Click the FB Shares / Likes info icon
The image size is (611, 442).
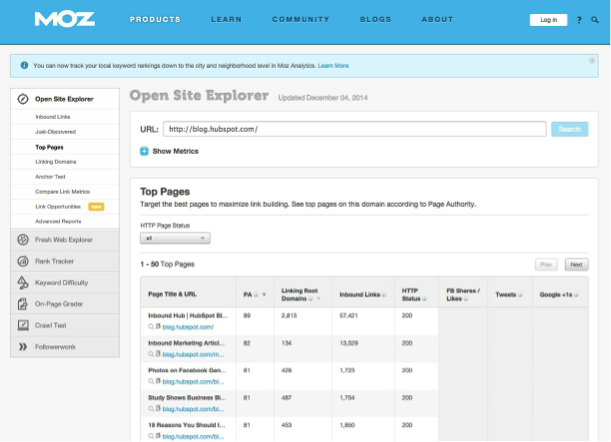coord(466,299)
